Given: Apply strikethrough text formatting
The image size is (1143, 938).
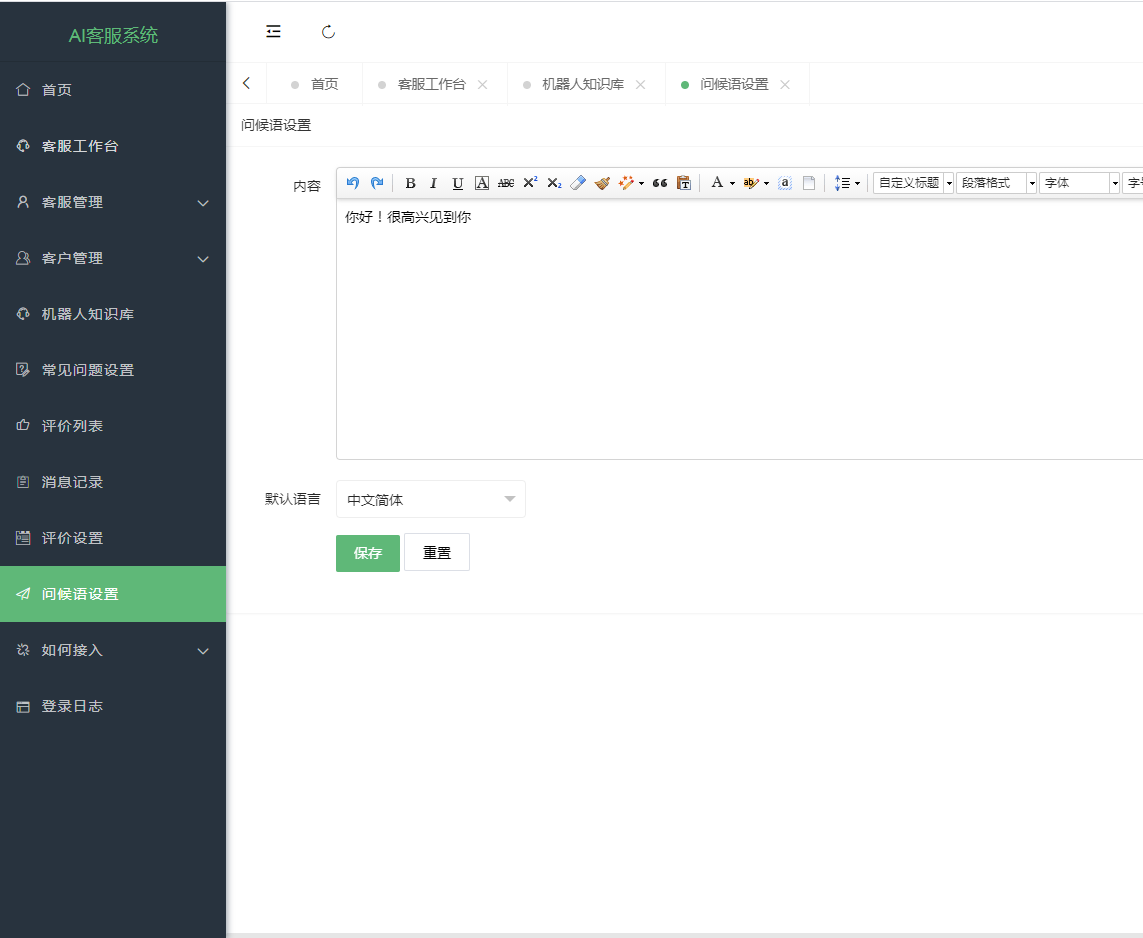Looking at the screenshot, I should coord(506,183).
